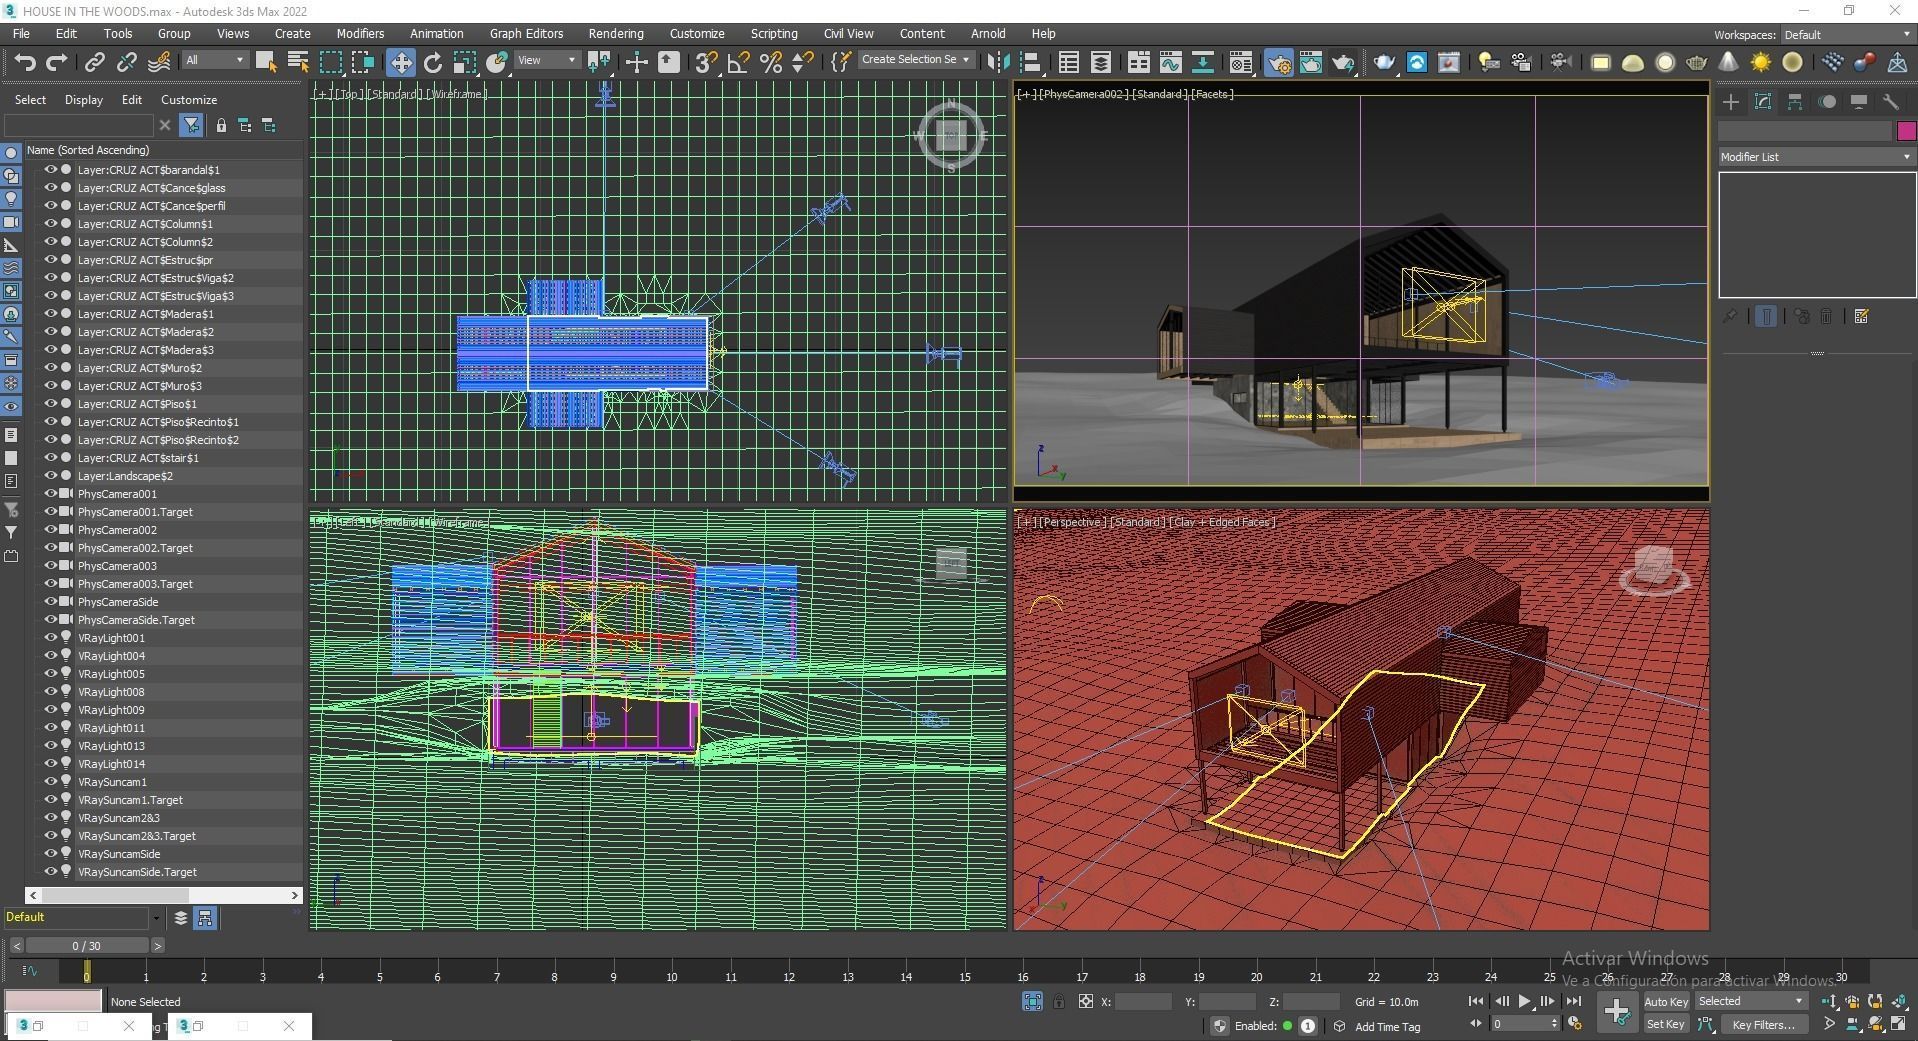Click Add Time Tag

click(x=1387, y=1026)
